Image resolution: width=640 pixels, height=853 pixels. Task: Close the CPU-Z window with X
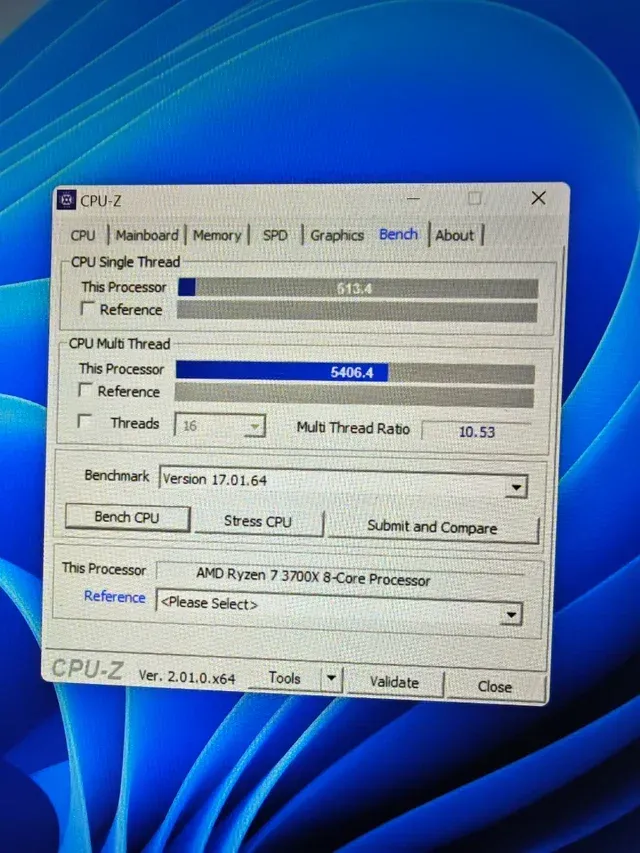(x=538, y=198)
